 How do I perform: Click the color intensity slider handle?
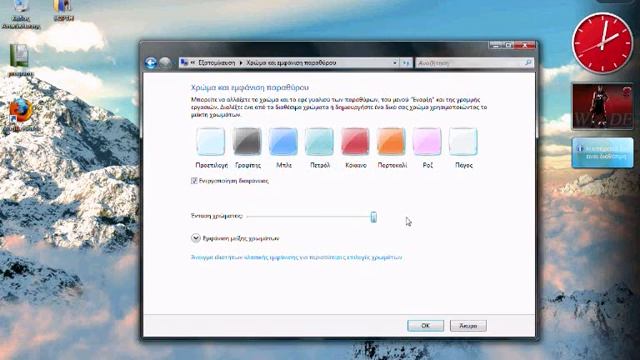click(373, 217)
